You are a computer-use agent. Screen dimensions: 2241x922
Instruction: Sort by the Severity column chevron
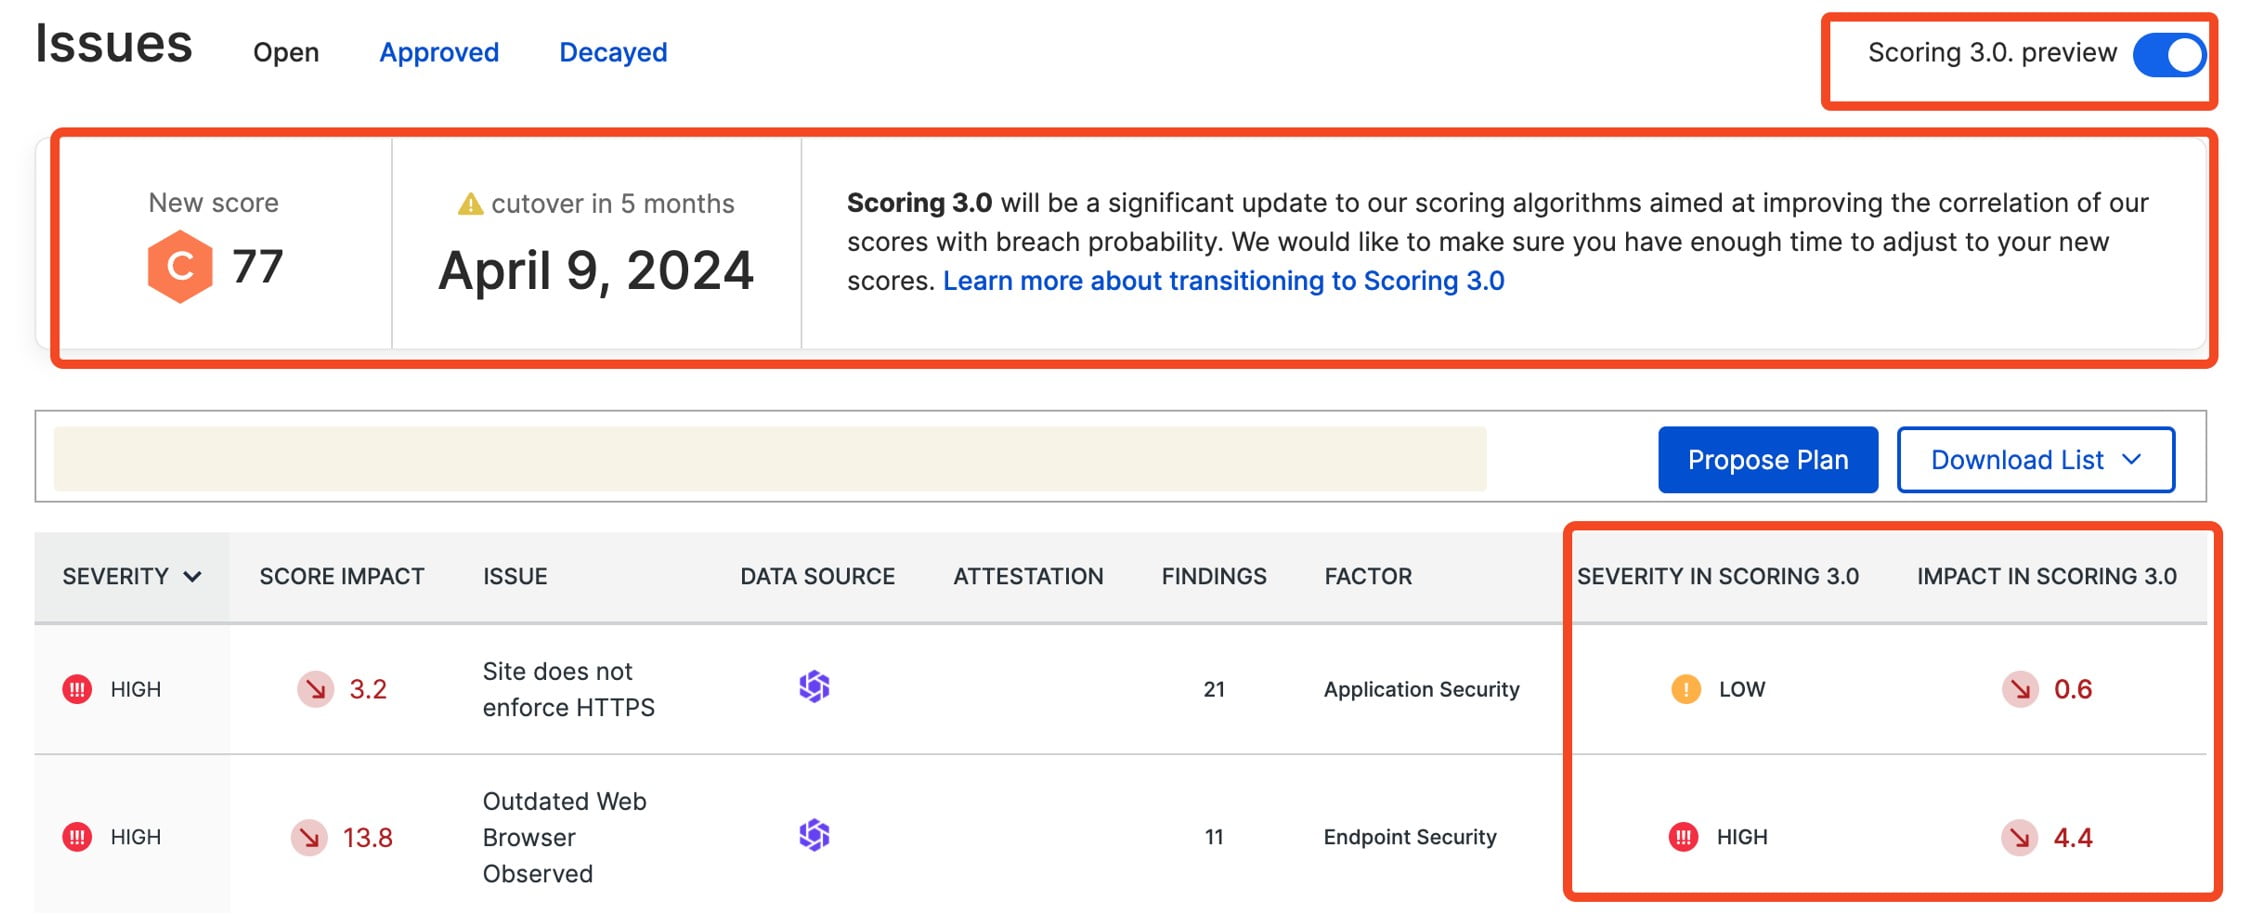tap(193, 577)
